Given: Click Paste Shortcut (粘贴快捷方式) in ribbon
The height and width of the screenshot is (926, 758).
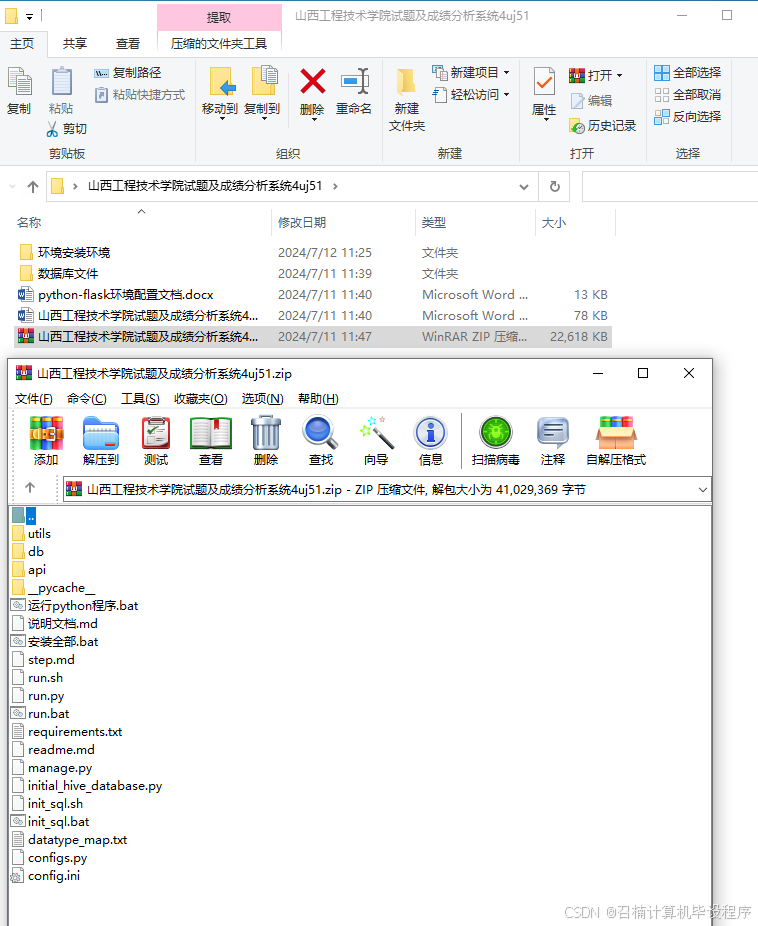Looking at the screenshot, I should 140,94.
